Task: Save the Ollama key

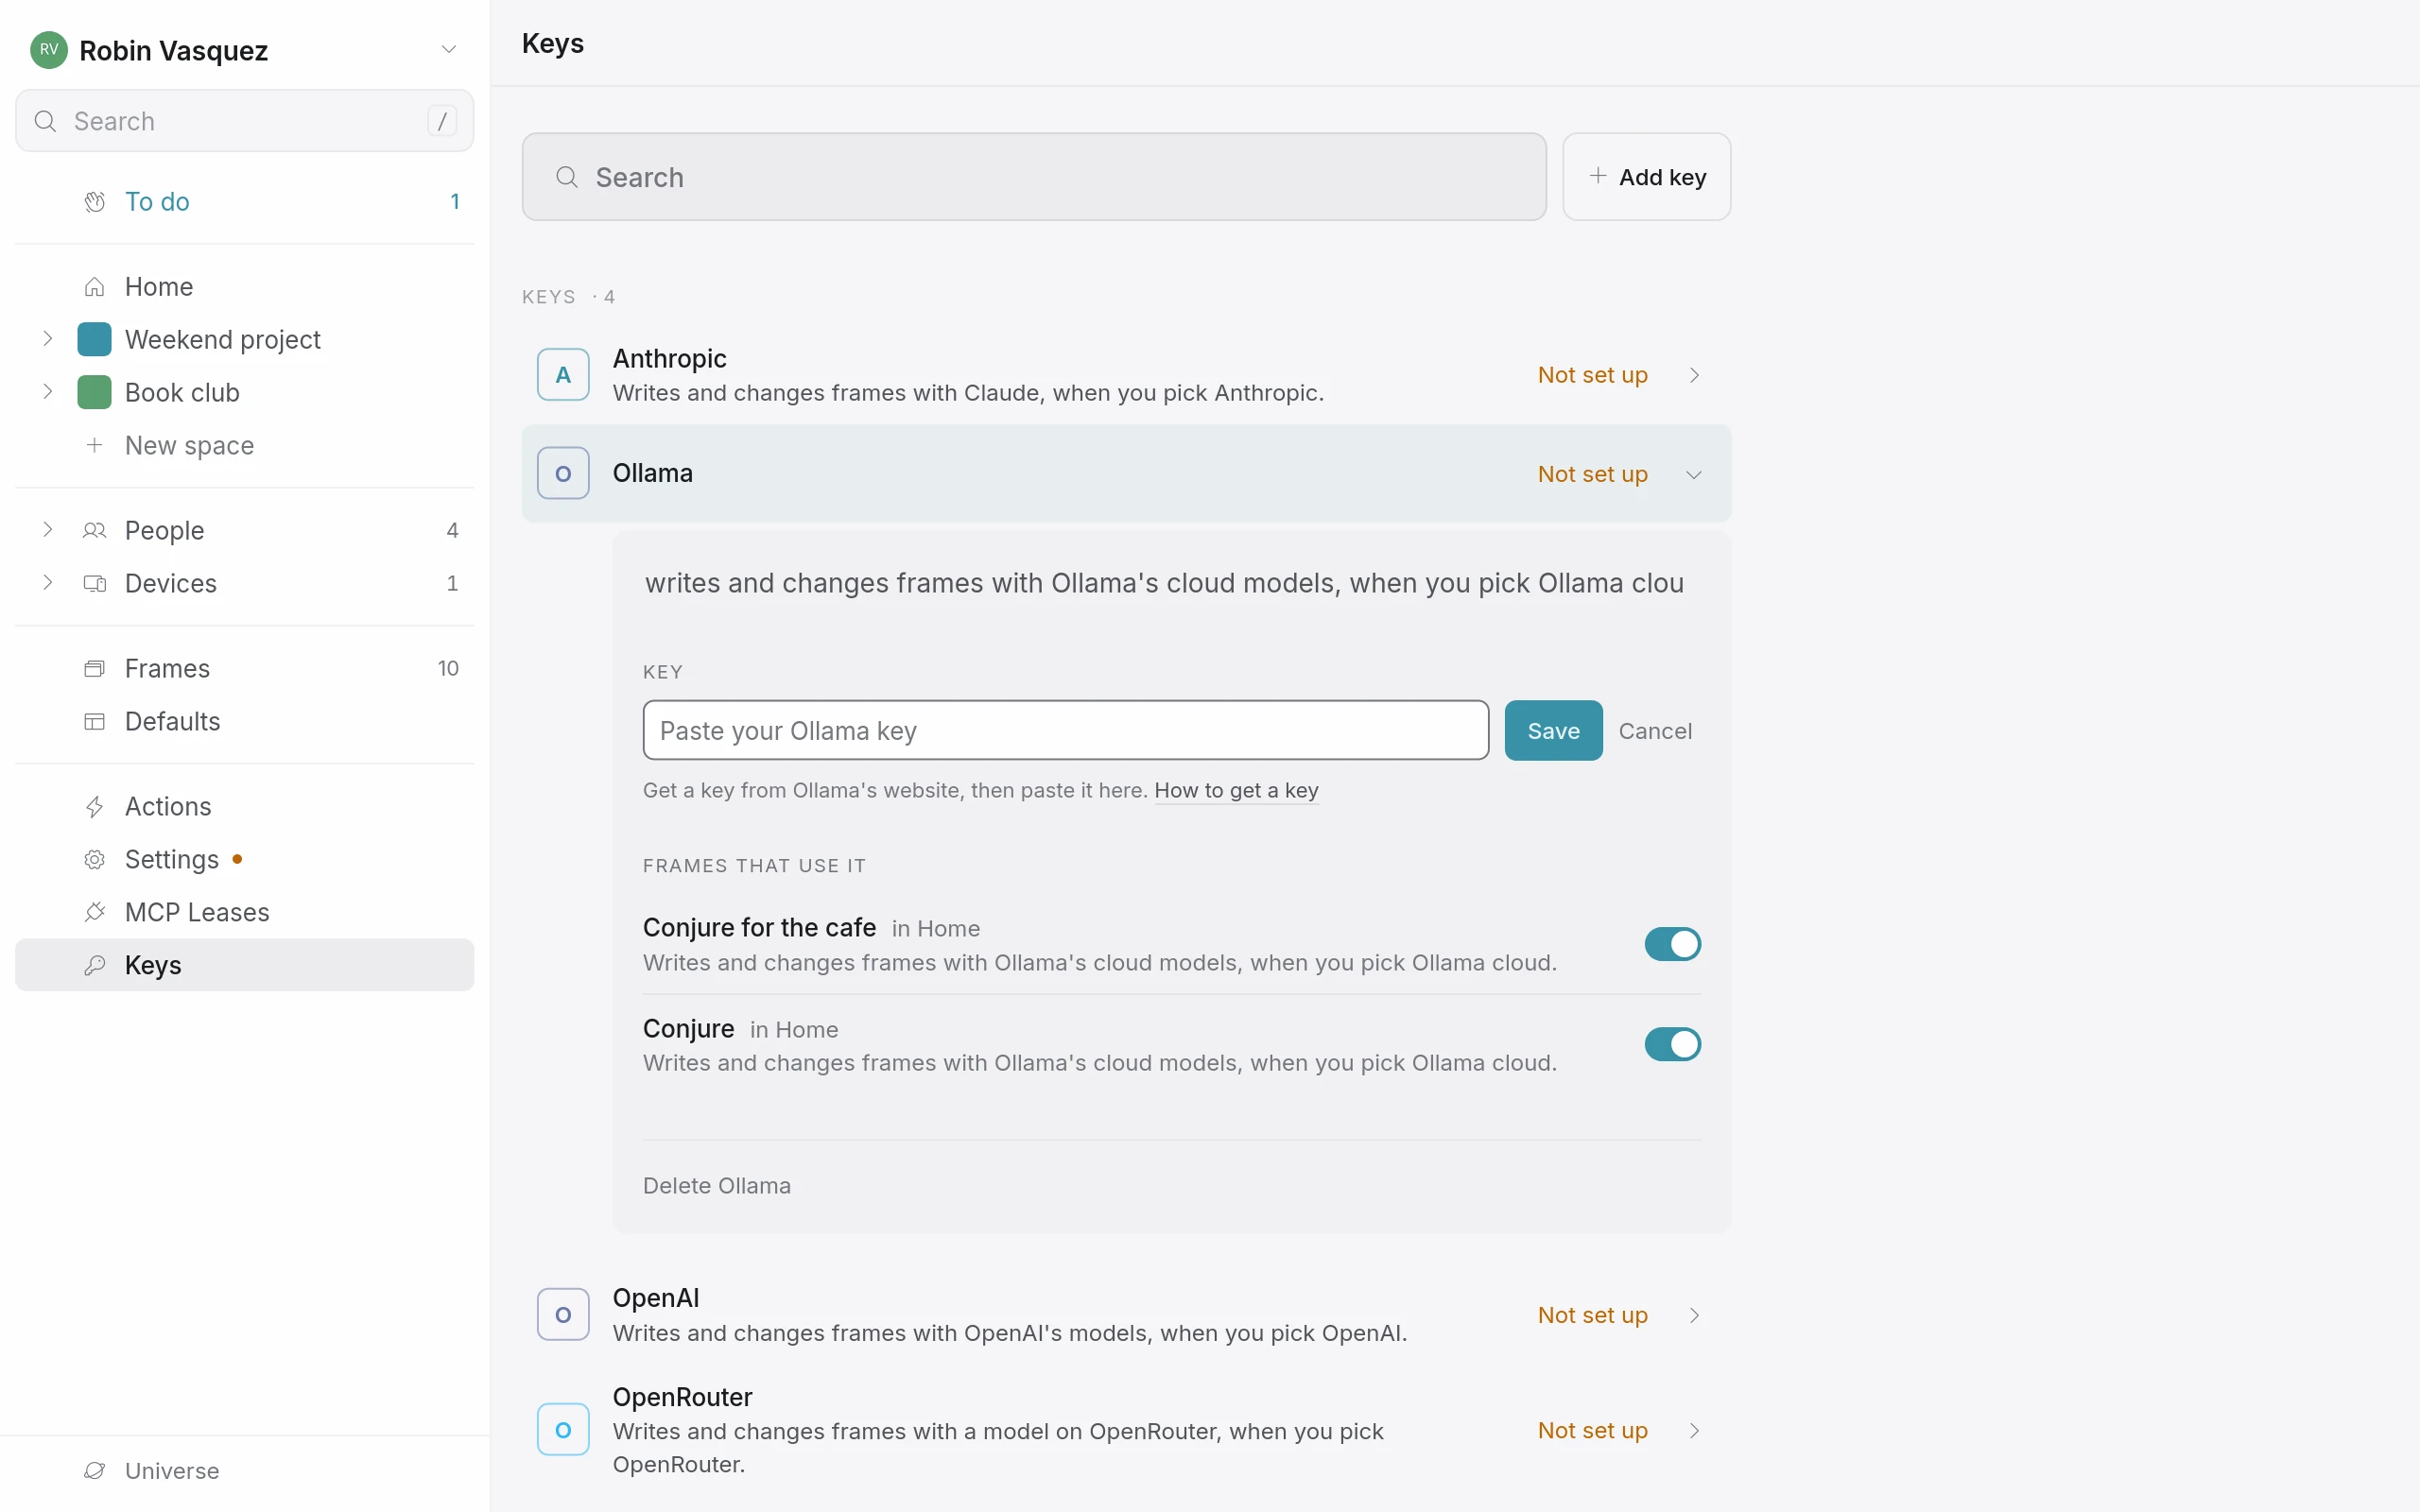Action: click(x=1553, y=730)
